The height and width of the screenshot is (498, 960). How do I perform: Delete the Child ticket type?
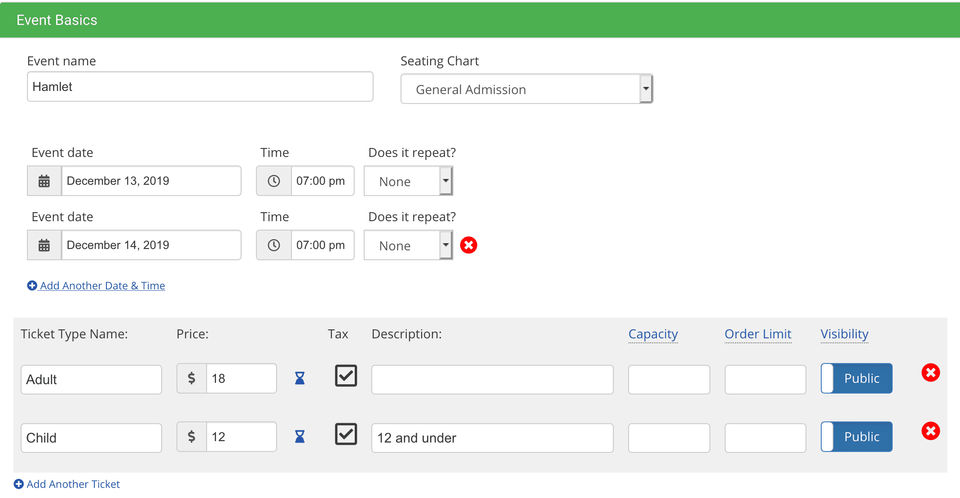(930, 431)
